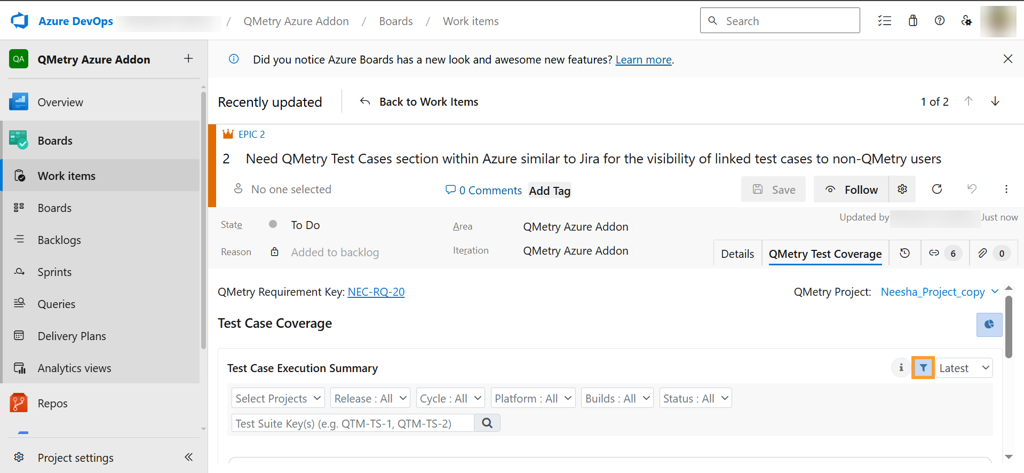
Task: Open the Platform : All dropdown
Action: click(533, 398)
